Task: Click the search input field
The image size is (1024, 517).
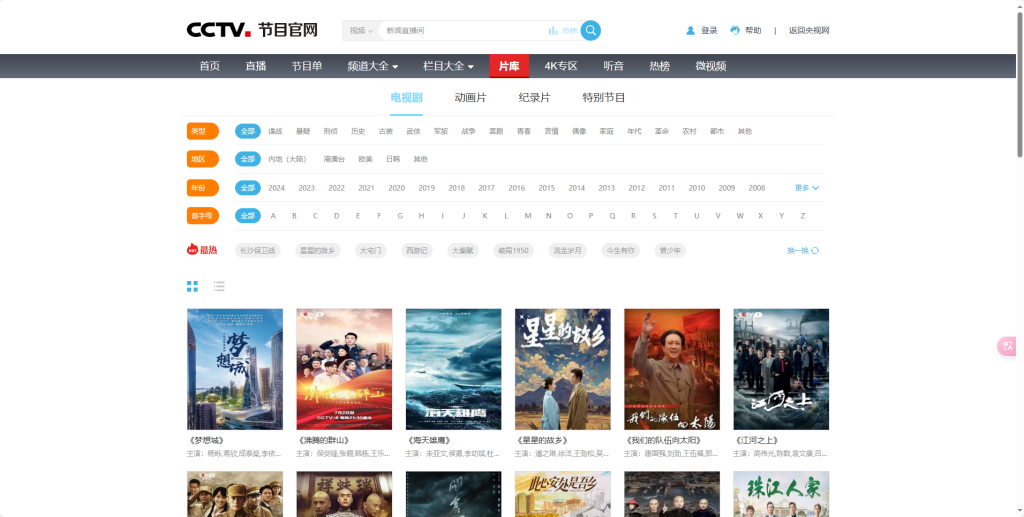Action: tap(464, 31)
